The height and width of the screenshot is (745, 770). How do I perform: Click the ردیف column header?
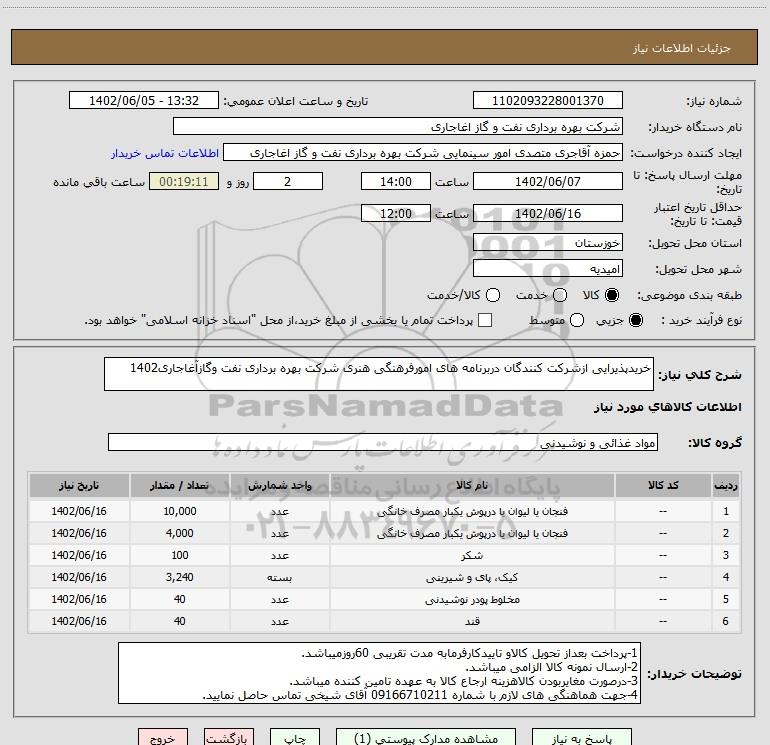coord(726,486)
